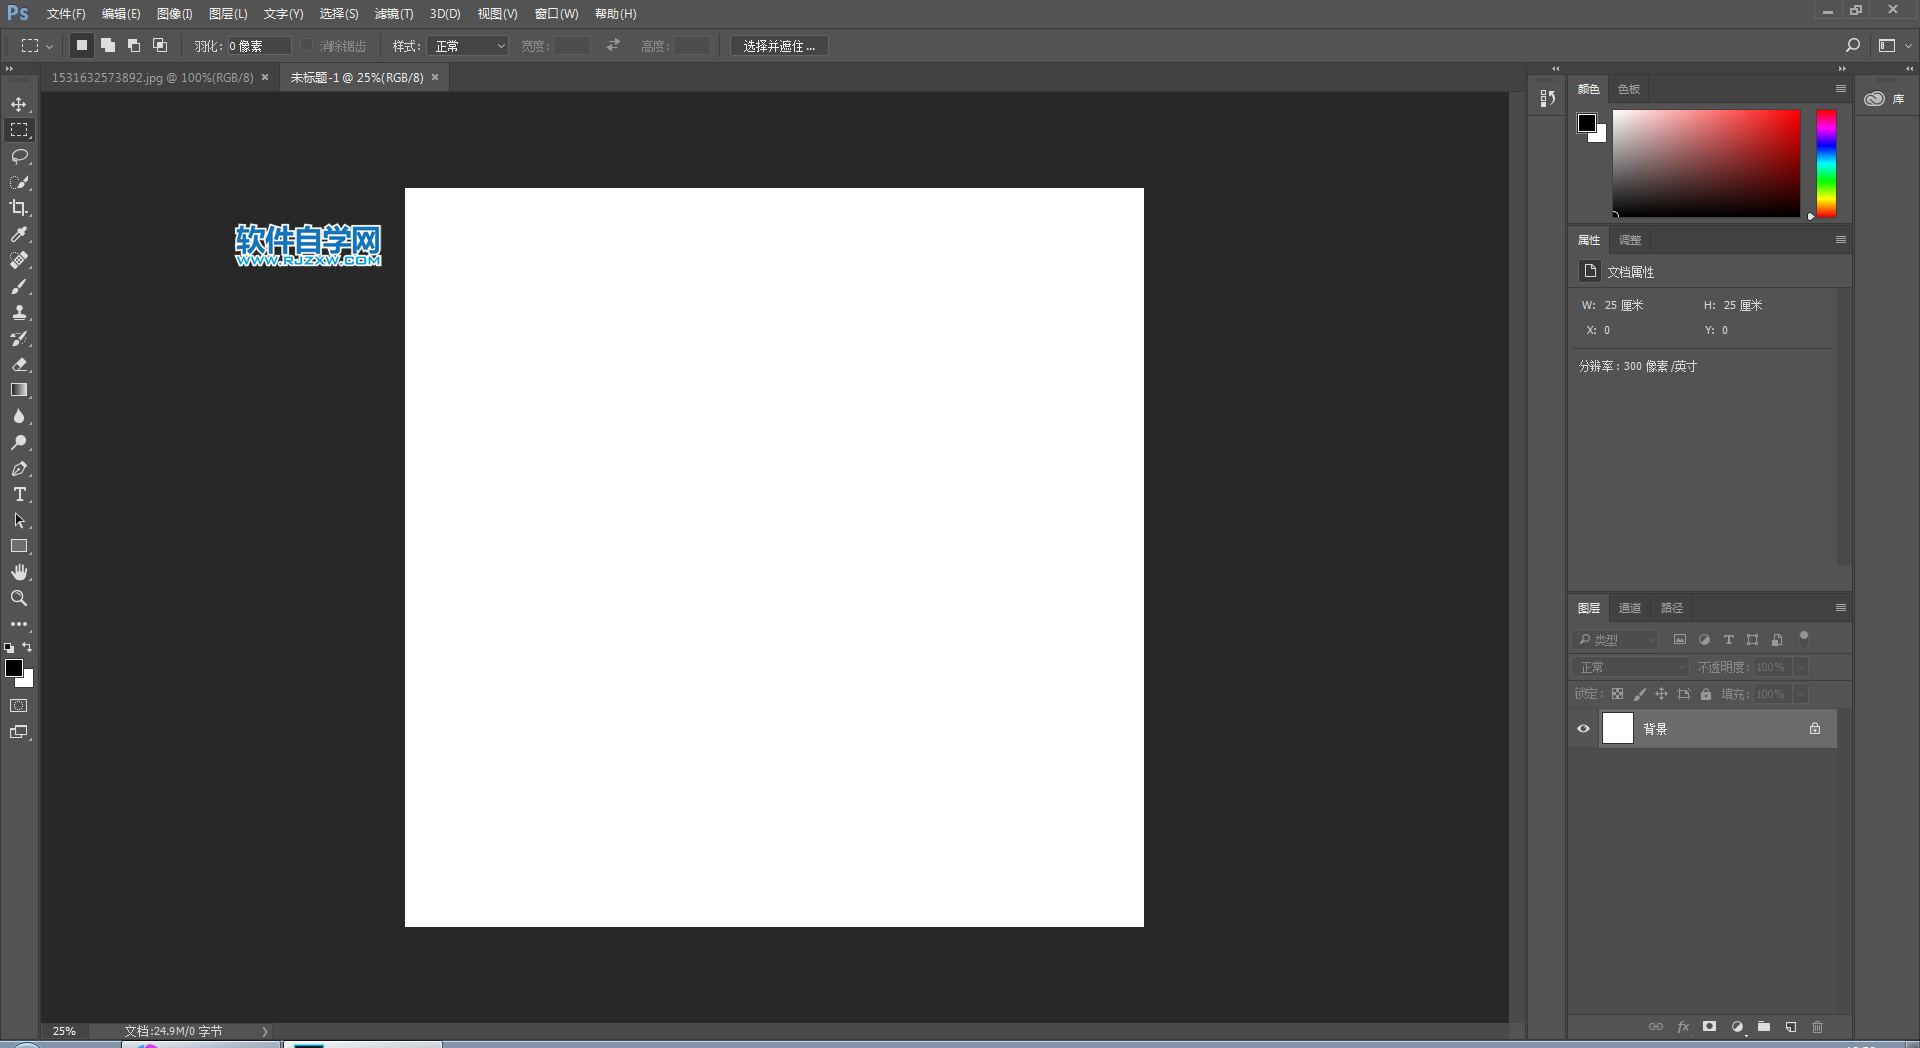Click the 选择并遮住 button
Viewport: 1920px width, 1048px height.
pos(779,46)
